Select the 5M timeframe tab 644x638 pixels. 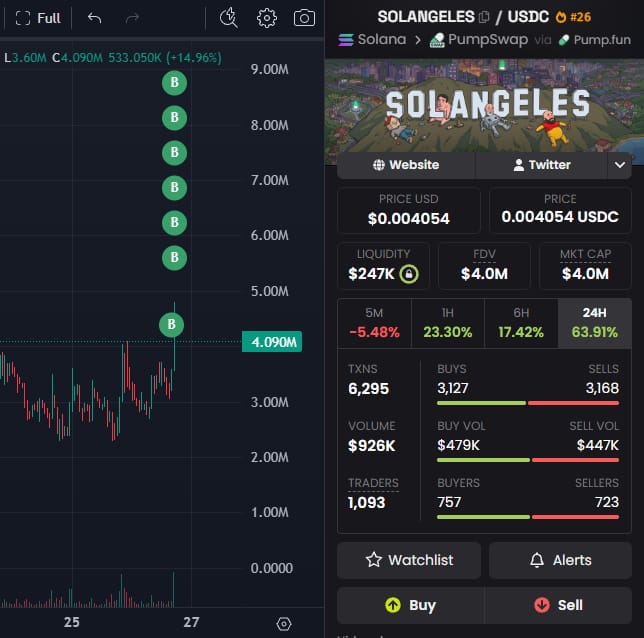[x=374, y=323]
